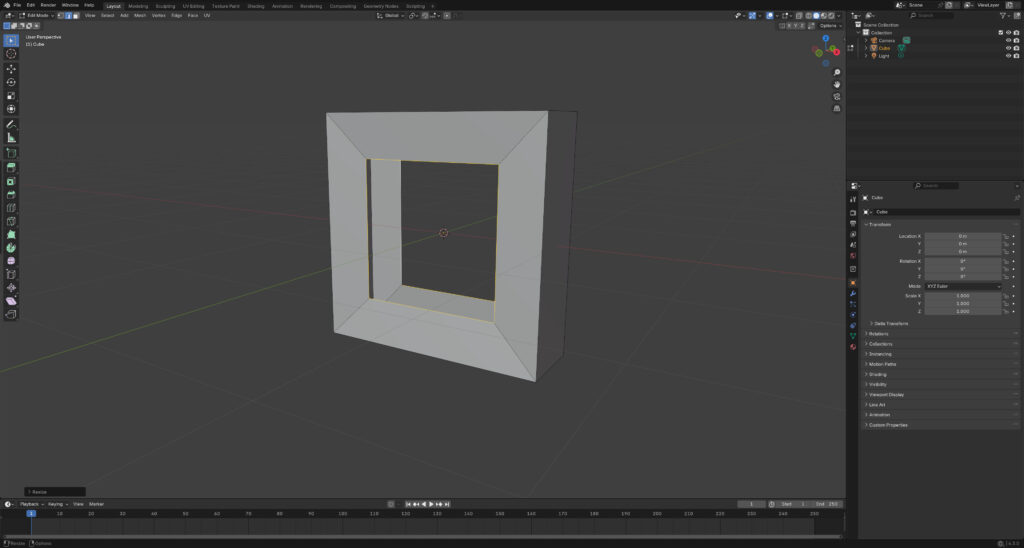Image resolution: width=1024 pixels, height=548 pixels.
Task: Expand the Delta Transform section
Action: pyautogui.click(x=890, y=323)
